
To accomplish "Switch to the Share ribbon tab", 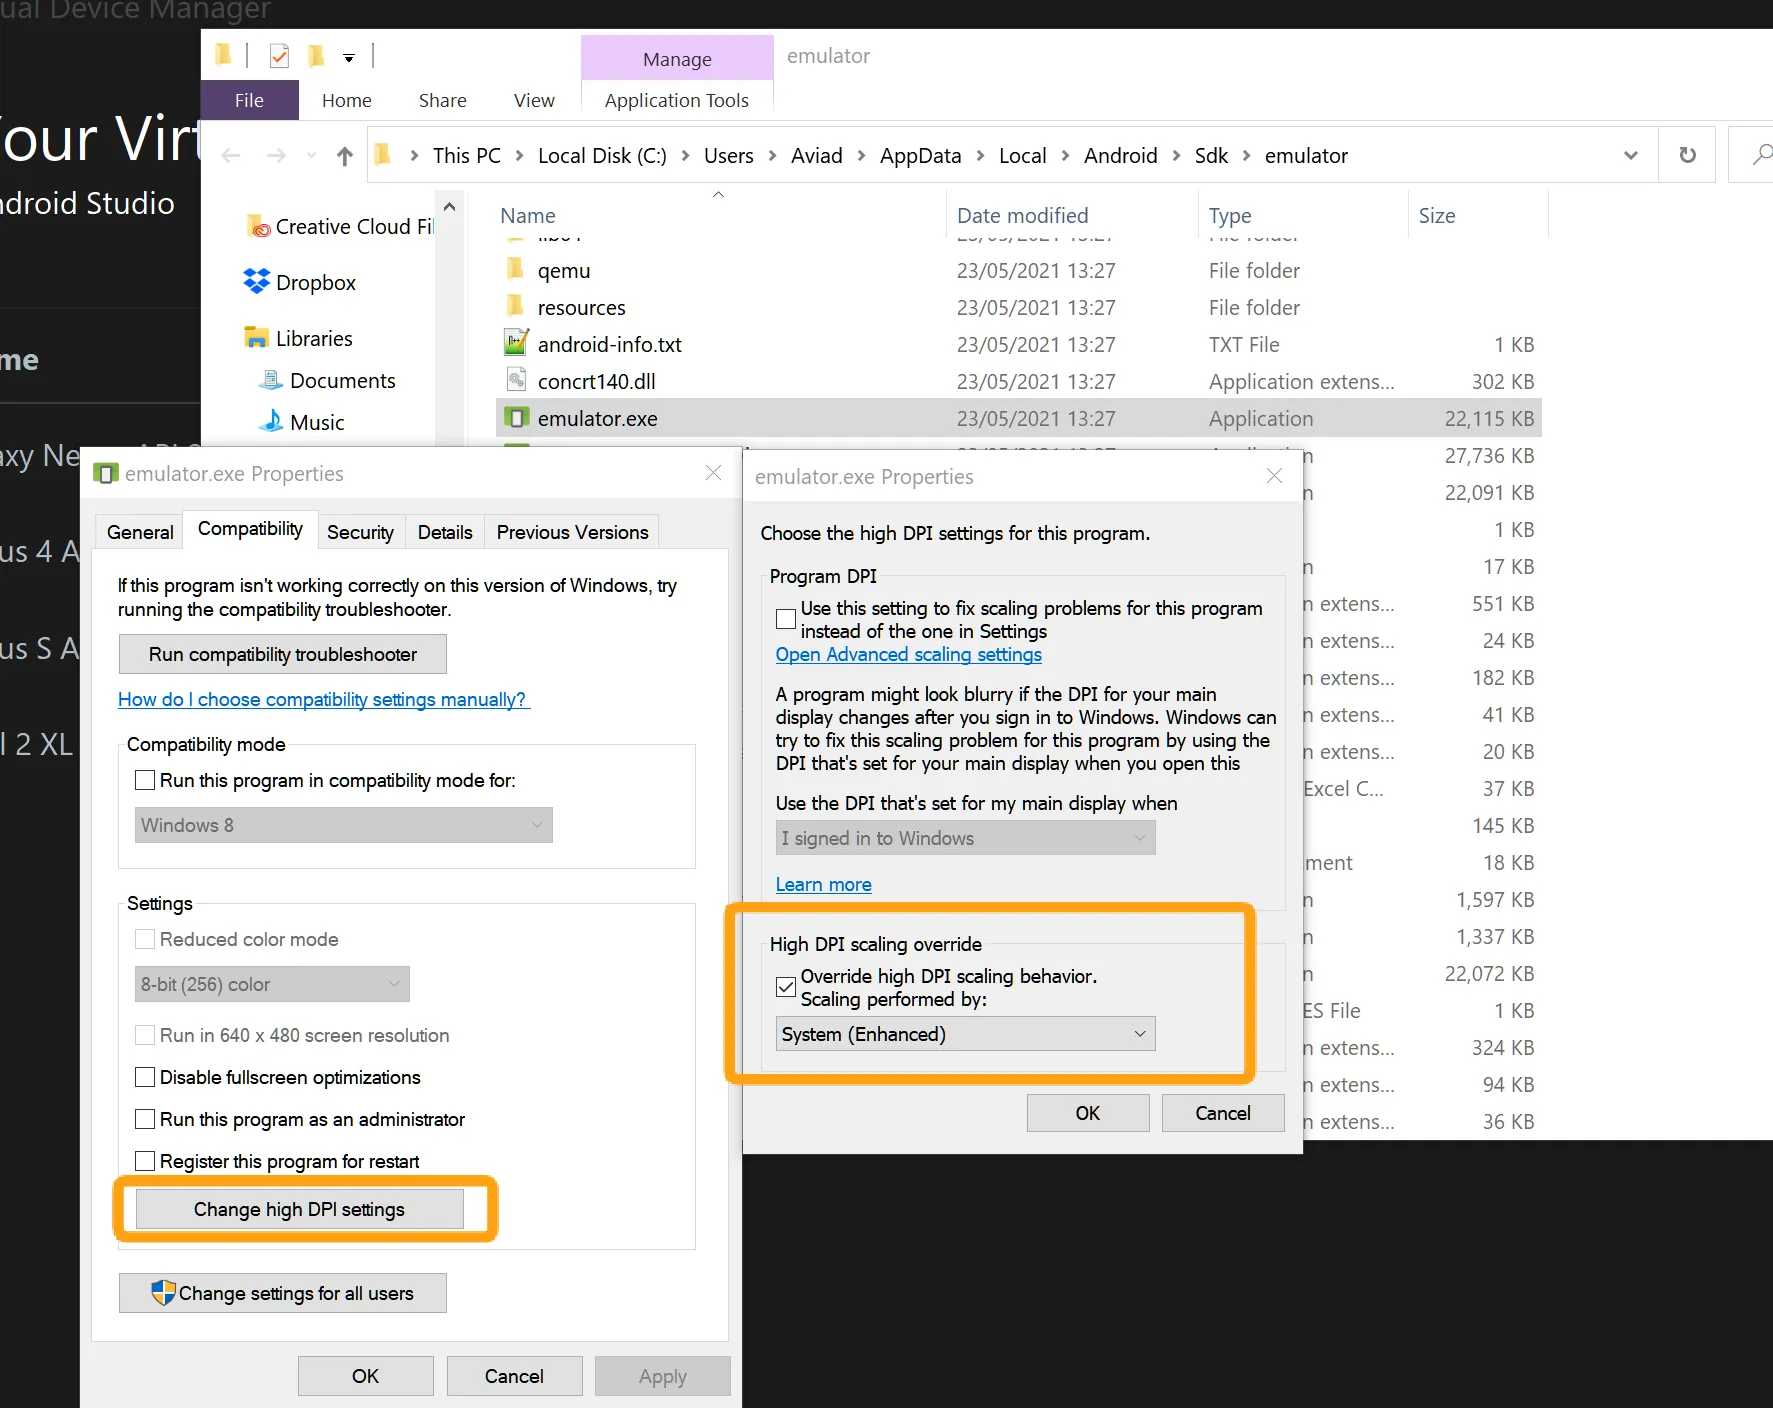I will click(443, 100).
